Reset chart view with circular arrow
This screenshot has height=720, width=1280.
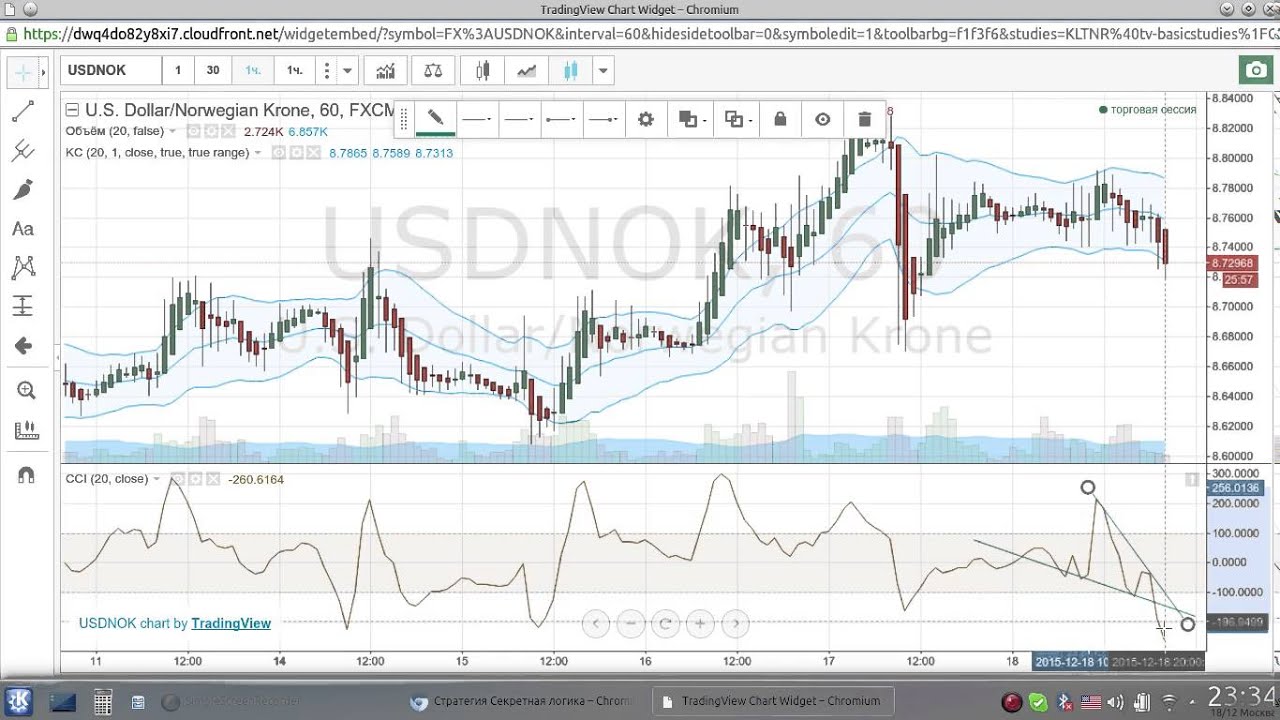[x=666, y=624]
